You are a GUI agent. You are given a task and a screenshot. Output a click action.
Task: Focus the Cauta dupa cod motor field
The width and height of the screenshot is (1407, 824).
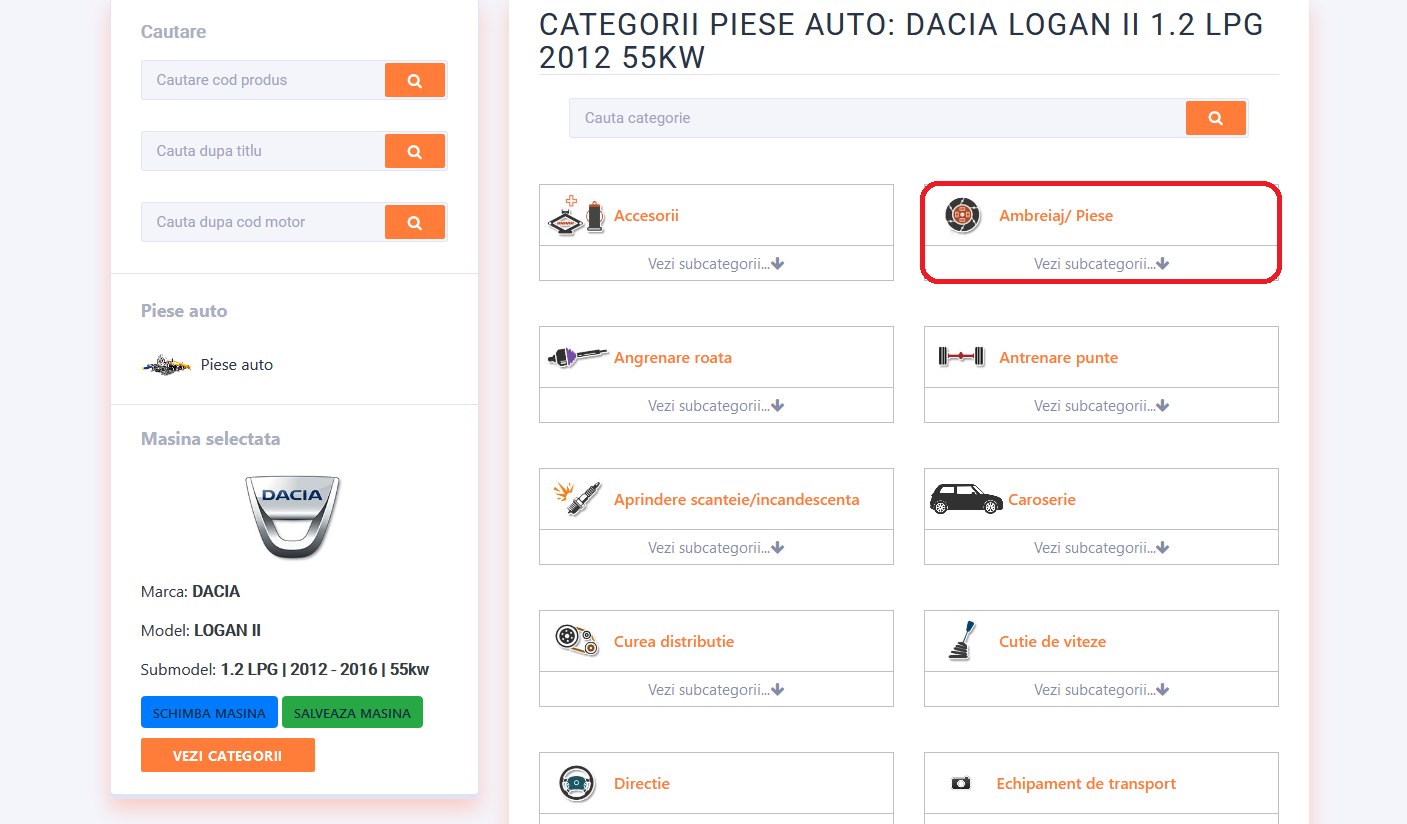(263, 222)
